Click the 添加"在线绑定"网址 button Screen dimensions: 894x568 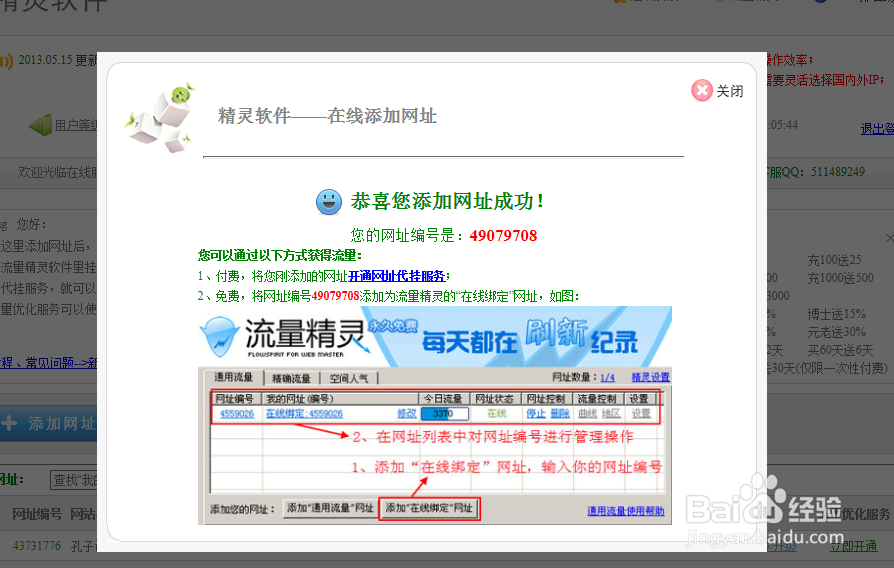coord(429,508)
